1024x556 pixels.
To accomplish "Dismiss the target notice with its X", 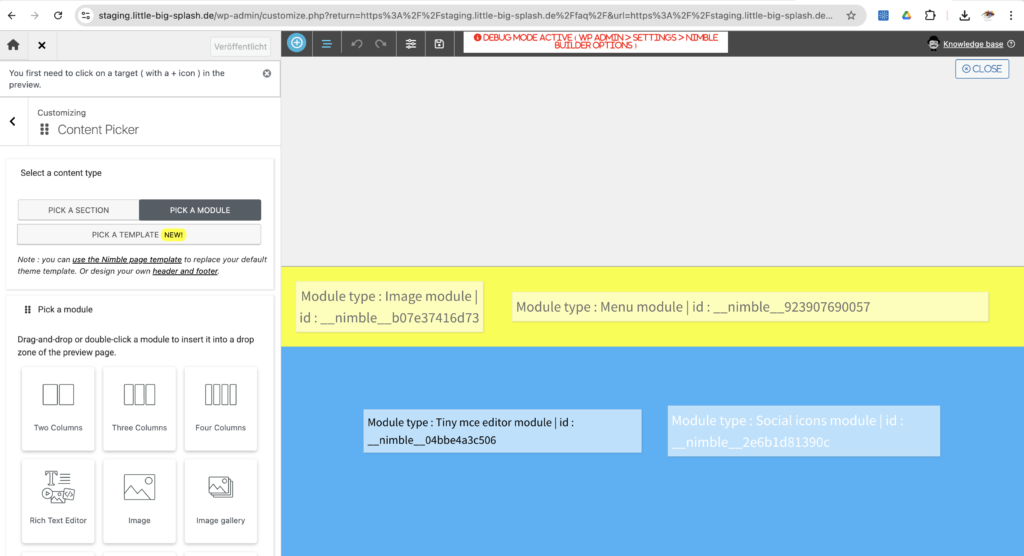I will tap(267, 73).
